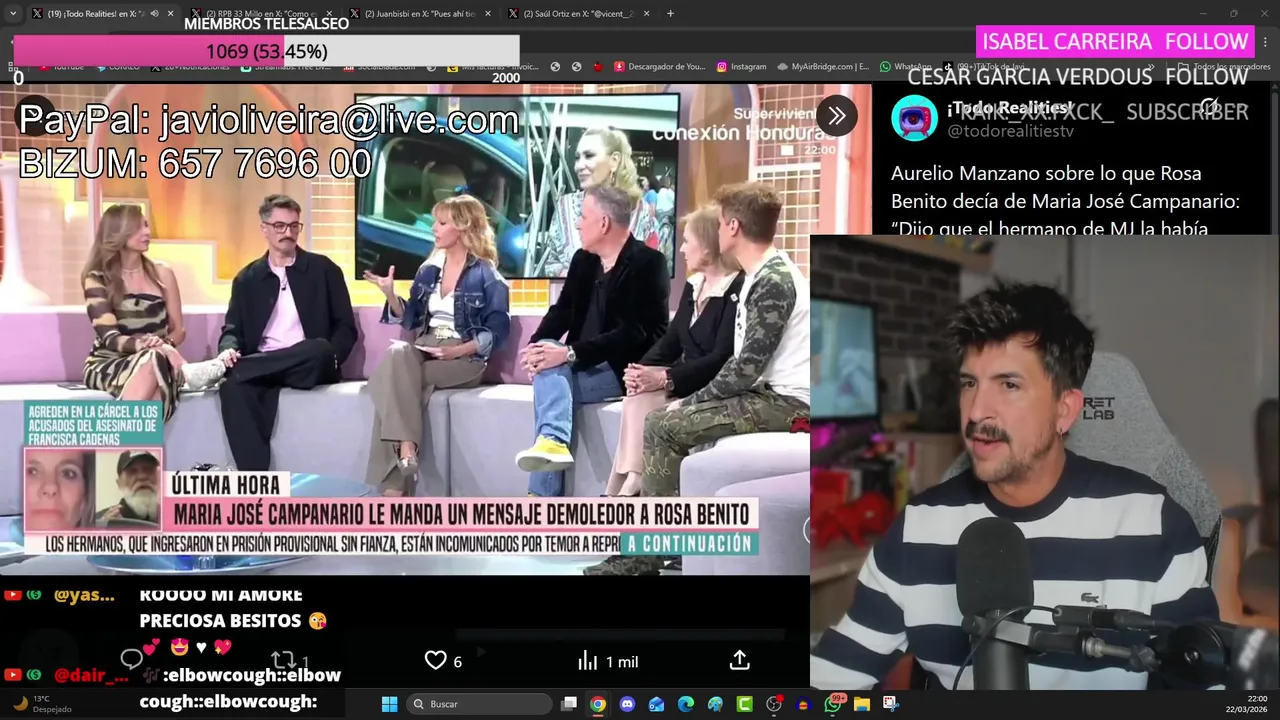This screenshot has width=1280, height=720.
Task: Open the ¡Todo Realities! profile avatar
Action: click(x=914, y=118)
